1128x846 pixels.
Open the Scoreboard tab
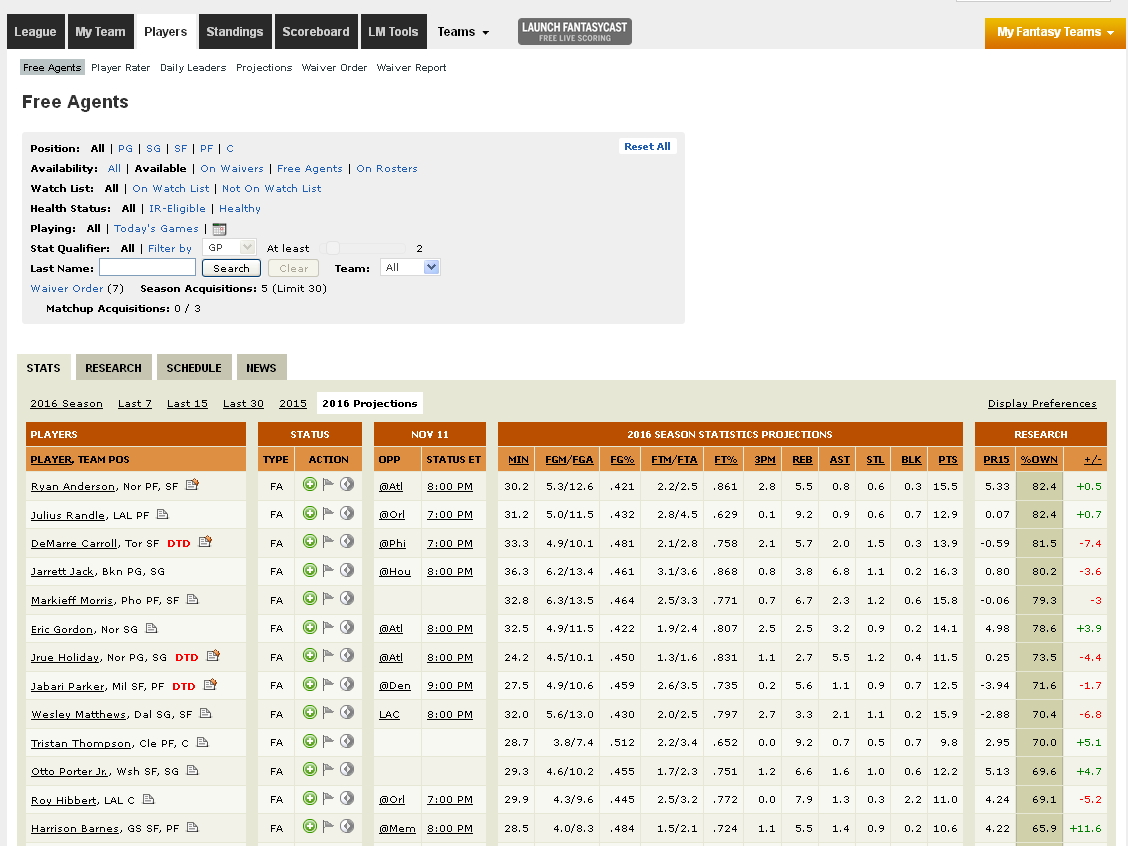pyautogui.click(x=316, y=32)
